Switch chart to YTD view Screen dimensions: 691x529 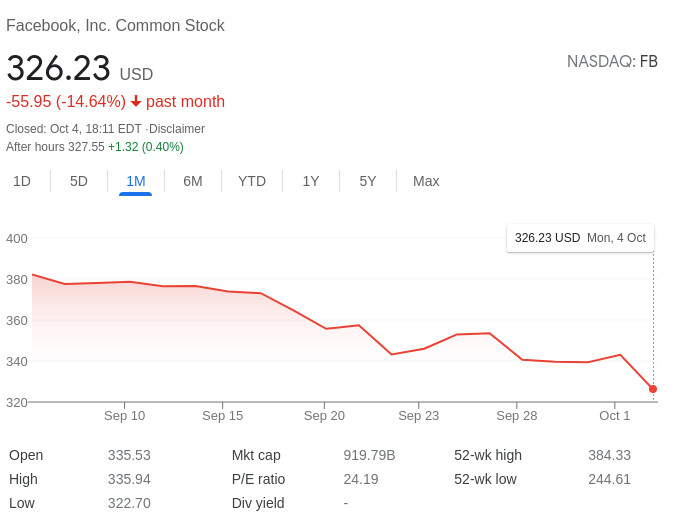tap(252, 181)
